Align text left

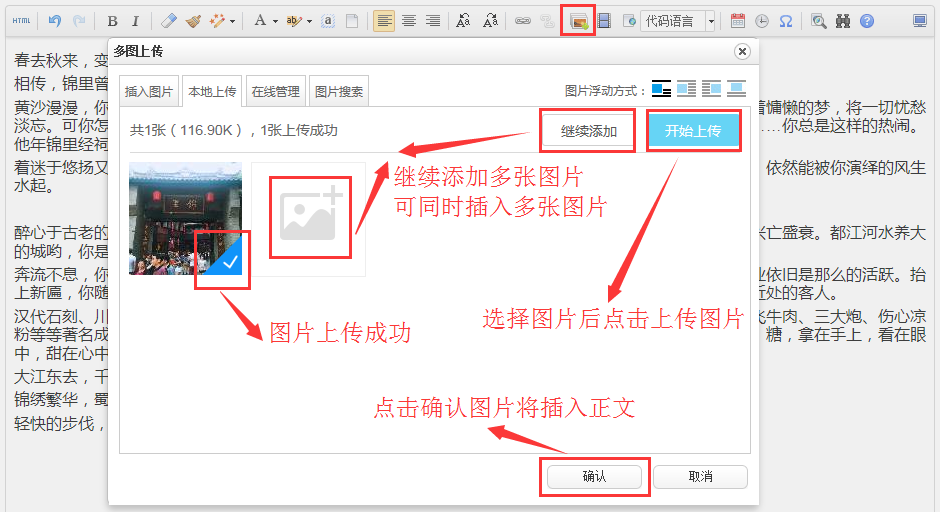pyautogui.click(x=384, y=21)
